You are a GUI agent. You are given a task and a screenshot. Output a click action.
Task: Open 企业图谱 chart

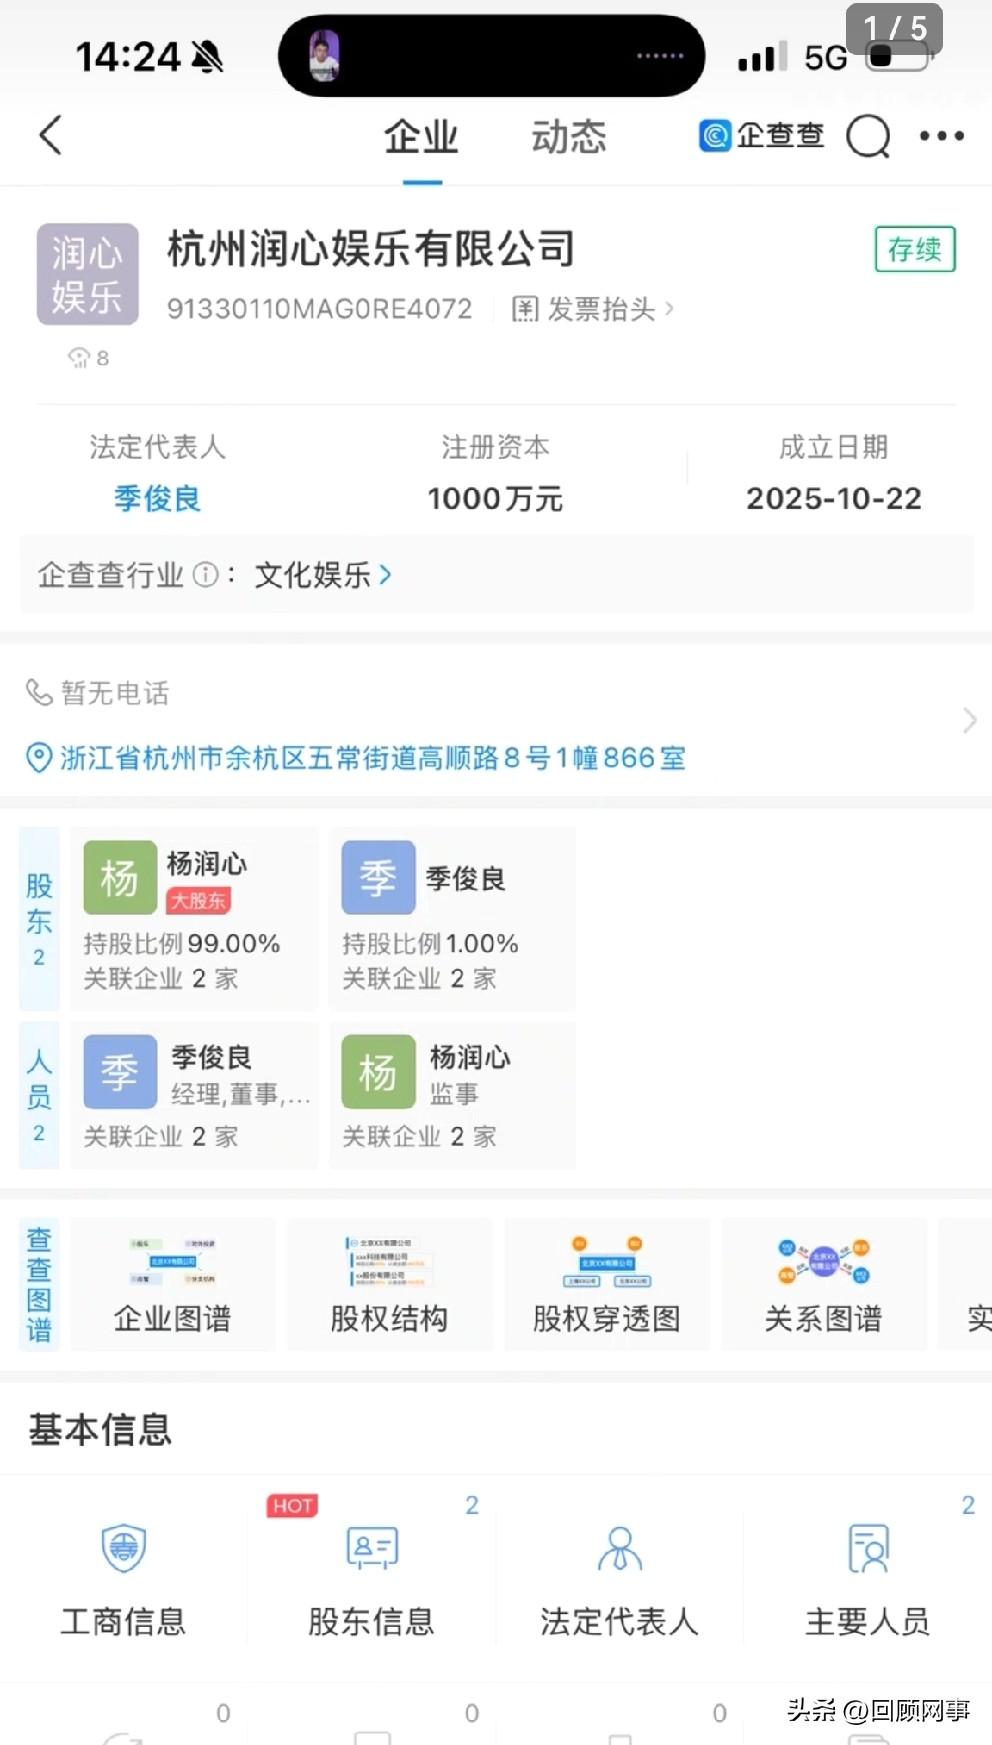172,1285
